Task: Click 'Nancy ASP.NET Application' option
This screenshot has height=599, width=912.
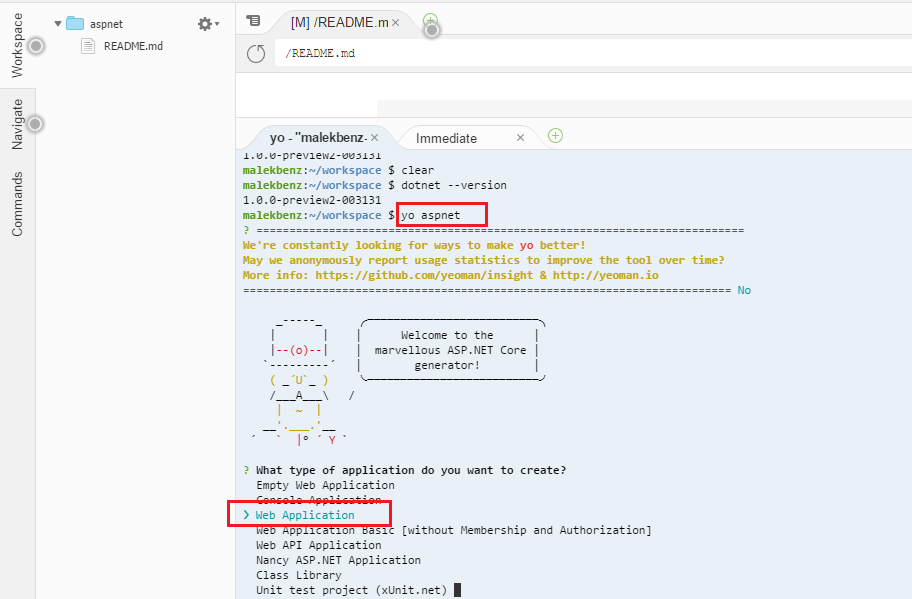Action: (339, 560)
